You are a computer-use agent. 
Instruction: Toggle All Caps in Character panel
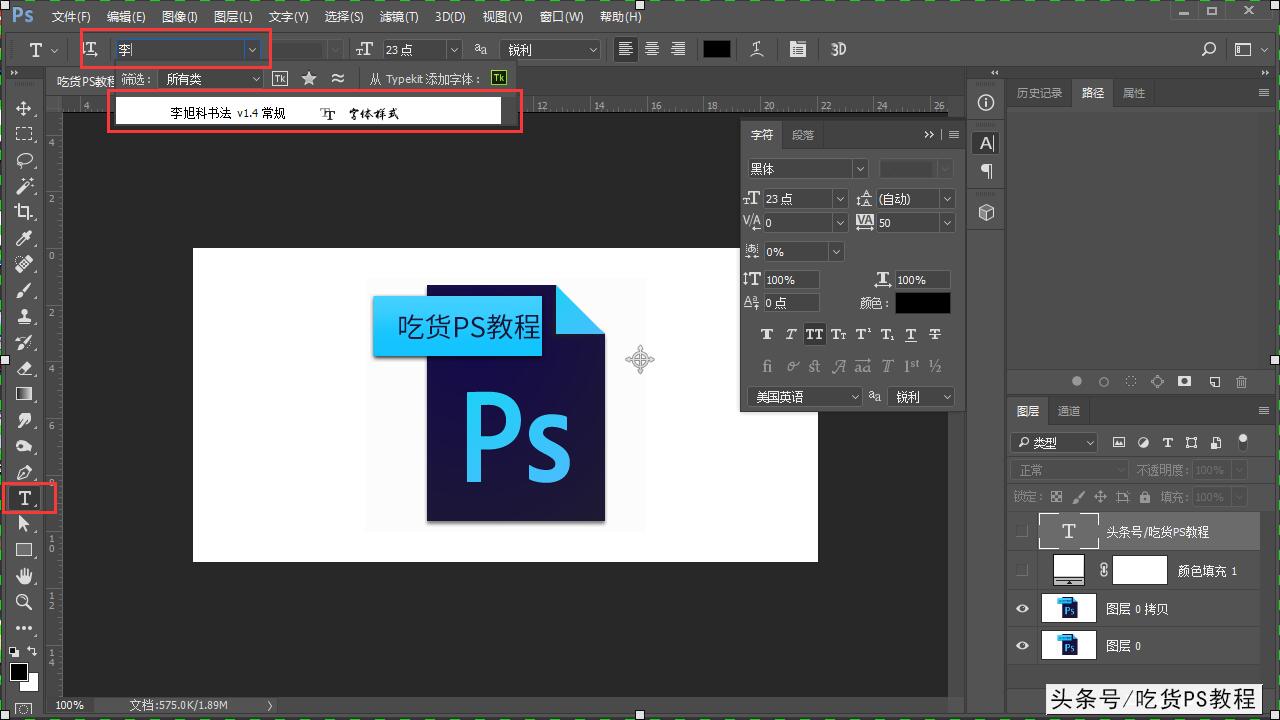[x=815, y=334]
